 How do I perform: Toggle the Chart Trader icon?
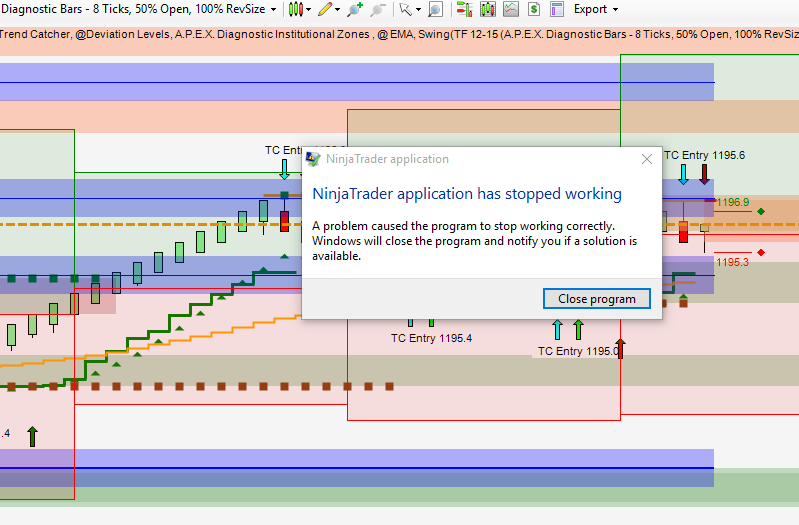coord(464,9)
